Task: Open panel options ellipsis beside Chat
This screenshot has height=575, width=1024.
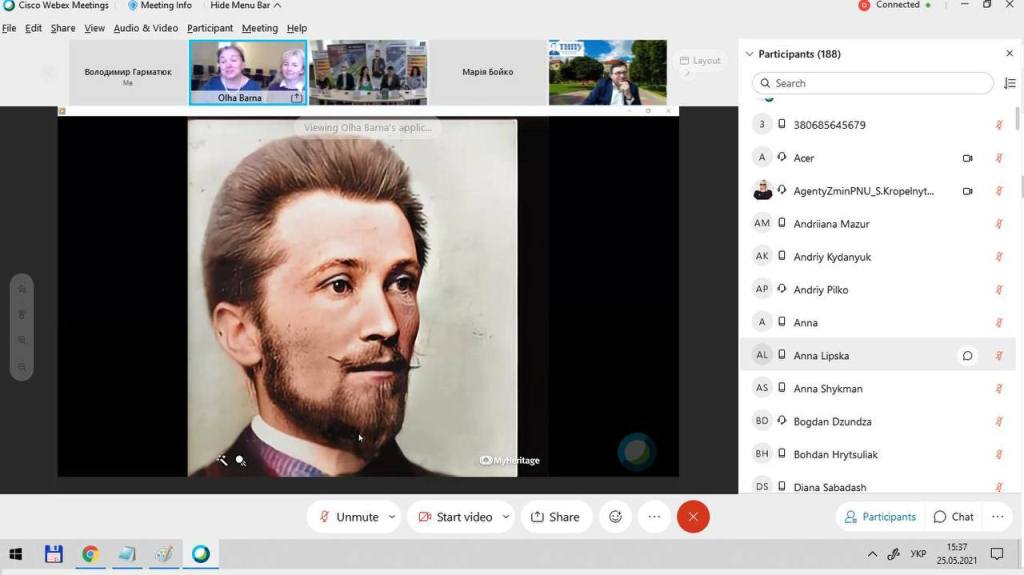Action: coord(998,517)
